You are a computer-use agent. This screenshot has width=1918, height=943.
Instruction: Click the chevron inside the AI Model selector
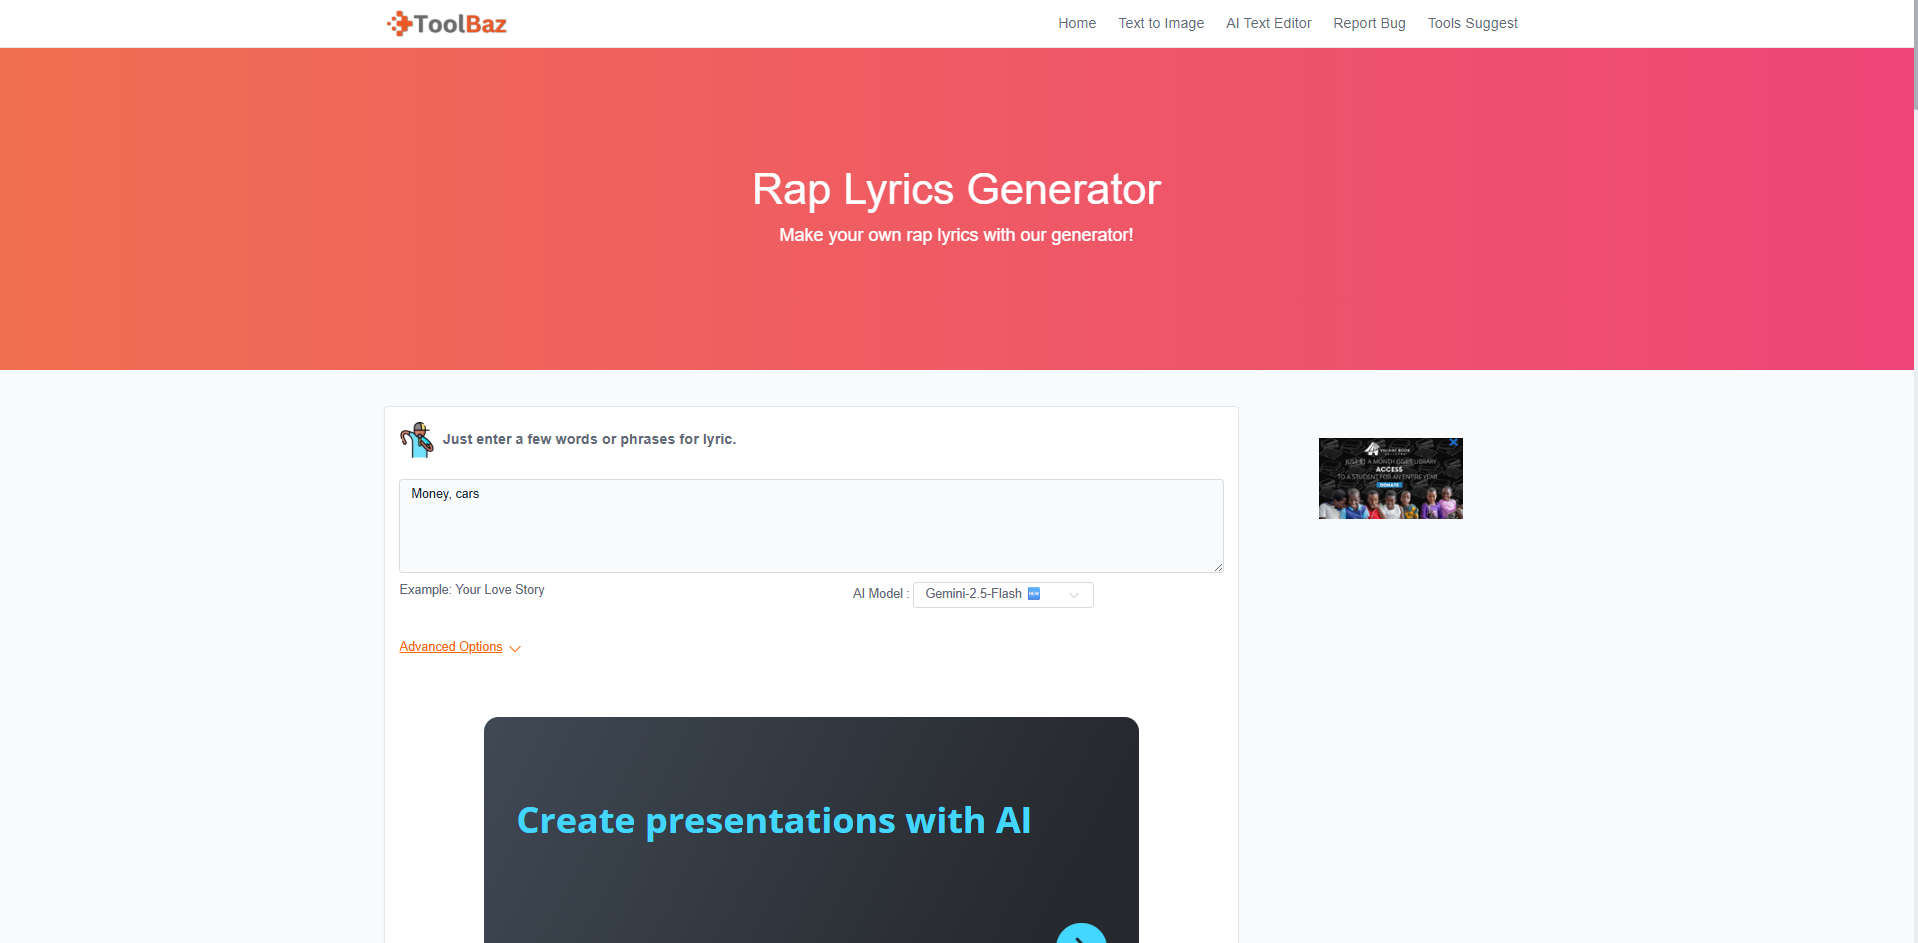1074,595
